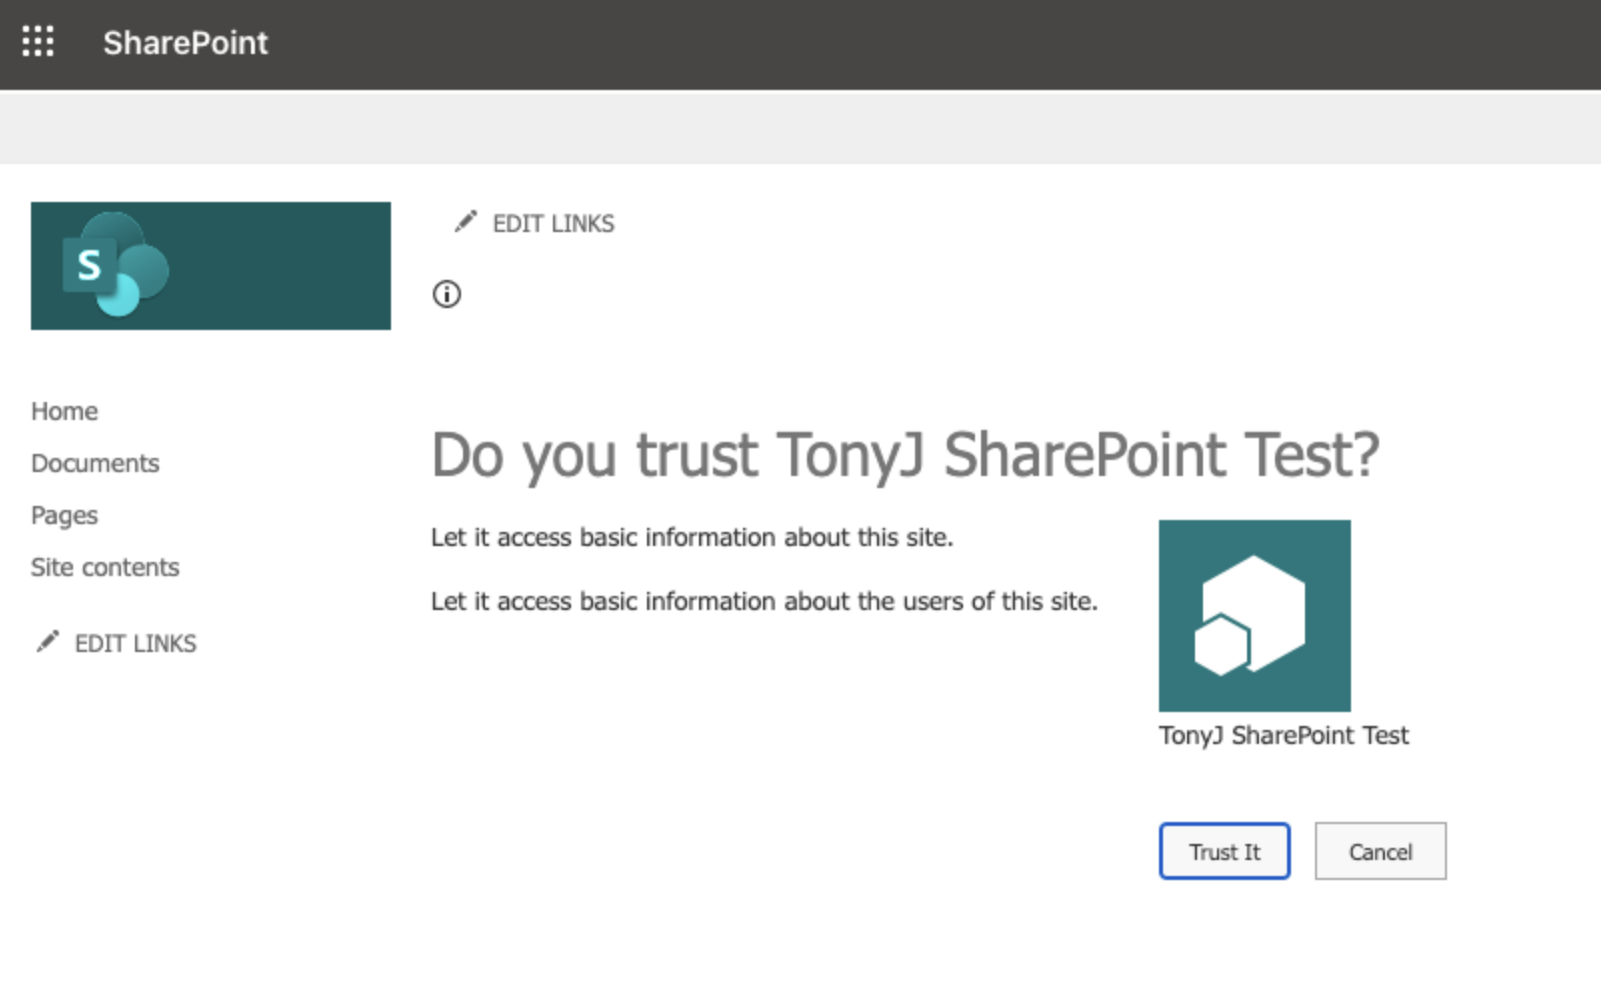Click the SharePoint site logo thumbnail
This screenshot has width=1601, height=998.
[x=210, y=264]
